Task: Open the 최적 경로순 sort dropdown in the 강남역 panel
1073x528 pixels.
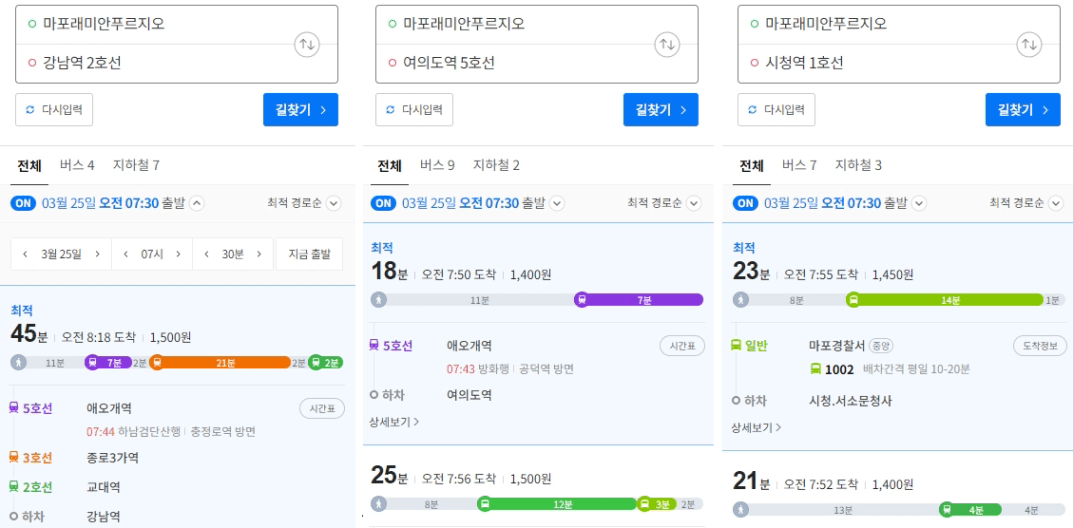Action: pyautogui.click(x=304, y=203)
